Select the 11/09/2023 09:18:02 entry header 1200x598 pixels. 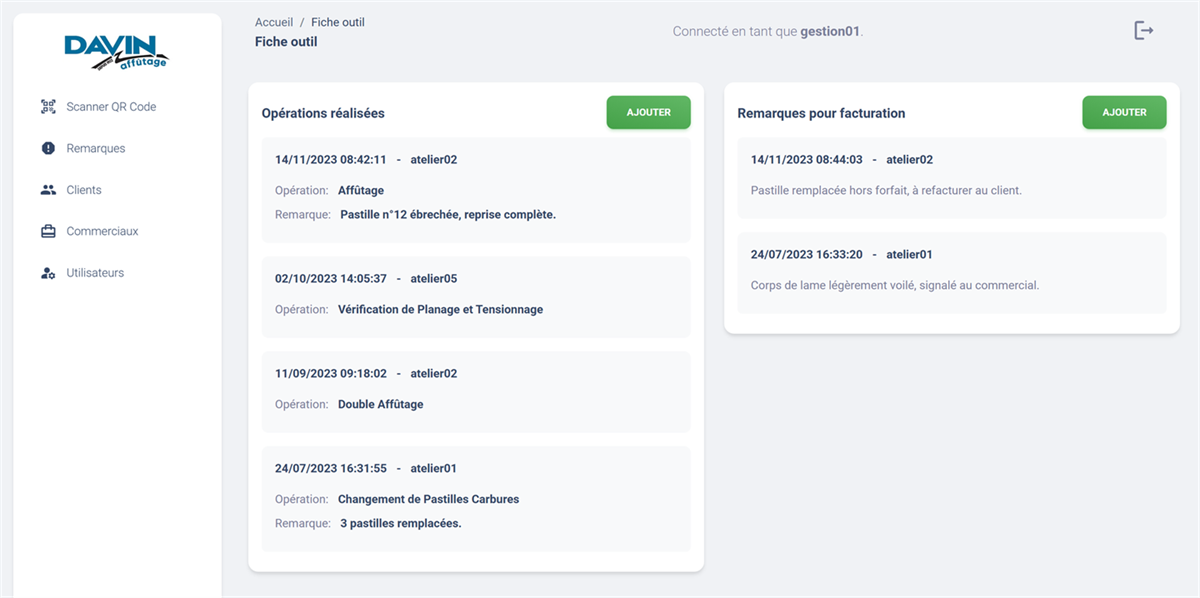click(366, 373)
